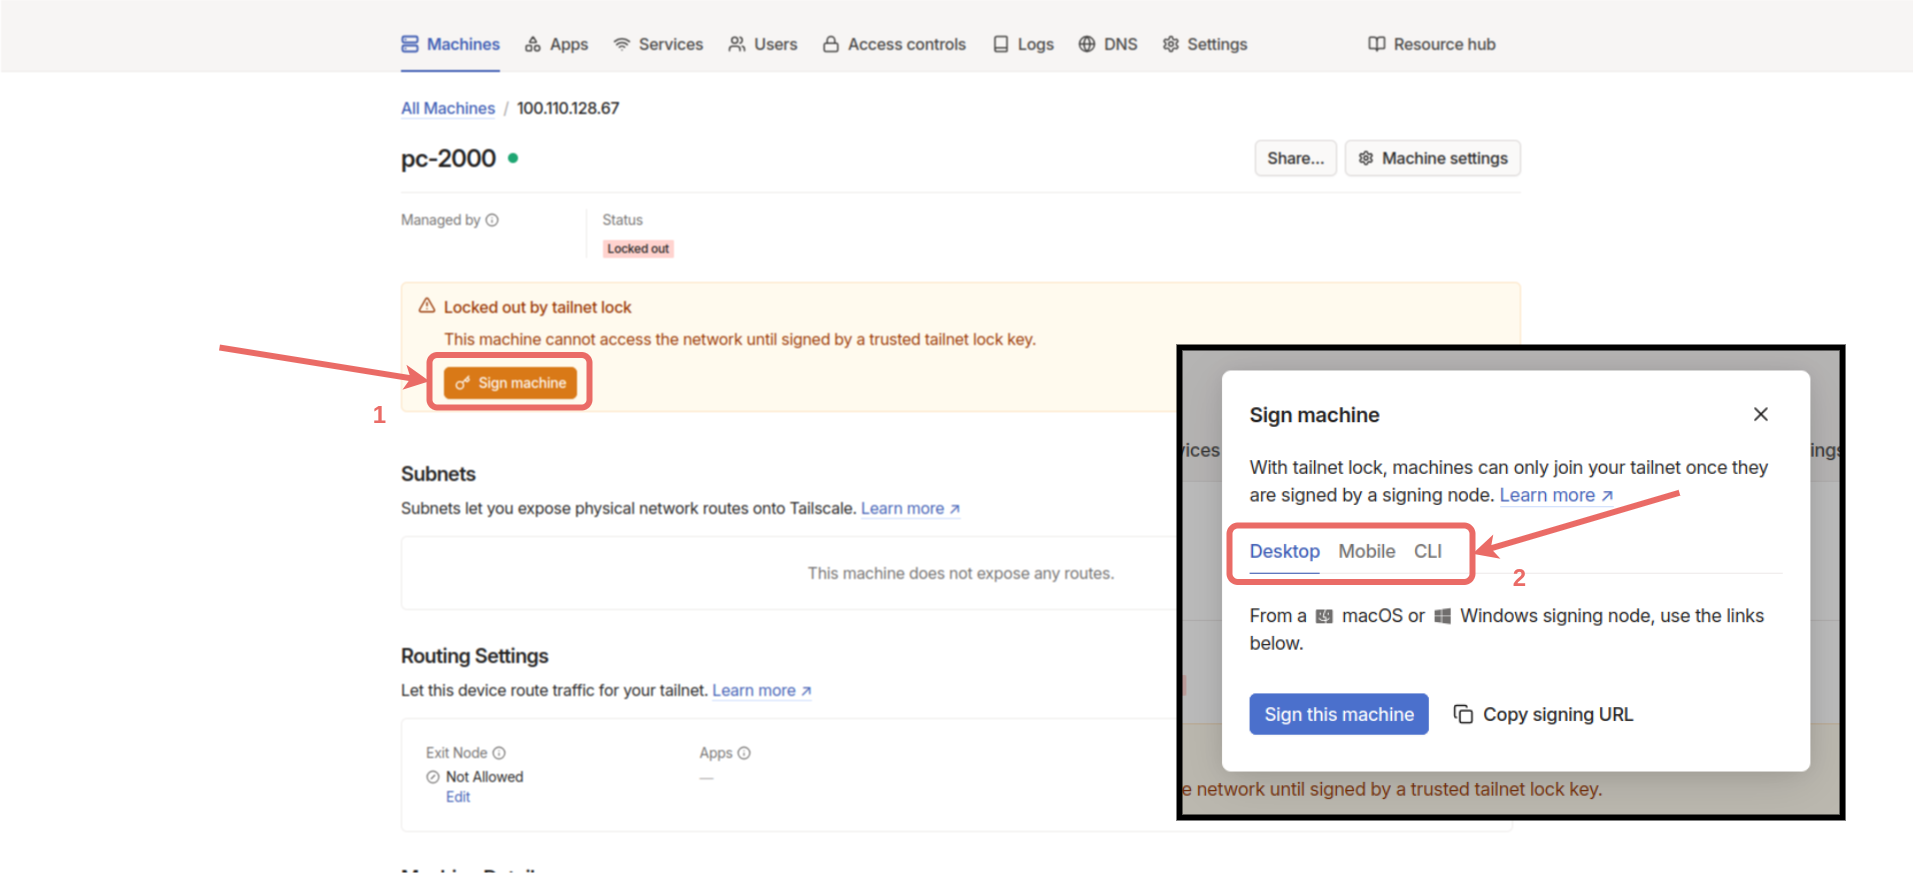The image size is (1913, 873).
Task: Click the orange Sign machine button
Action: pyautogui.click(x=510, y=383)
